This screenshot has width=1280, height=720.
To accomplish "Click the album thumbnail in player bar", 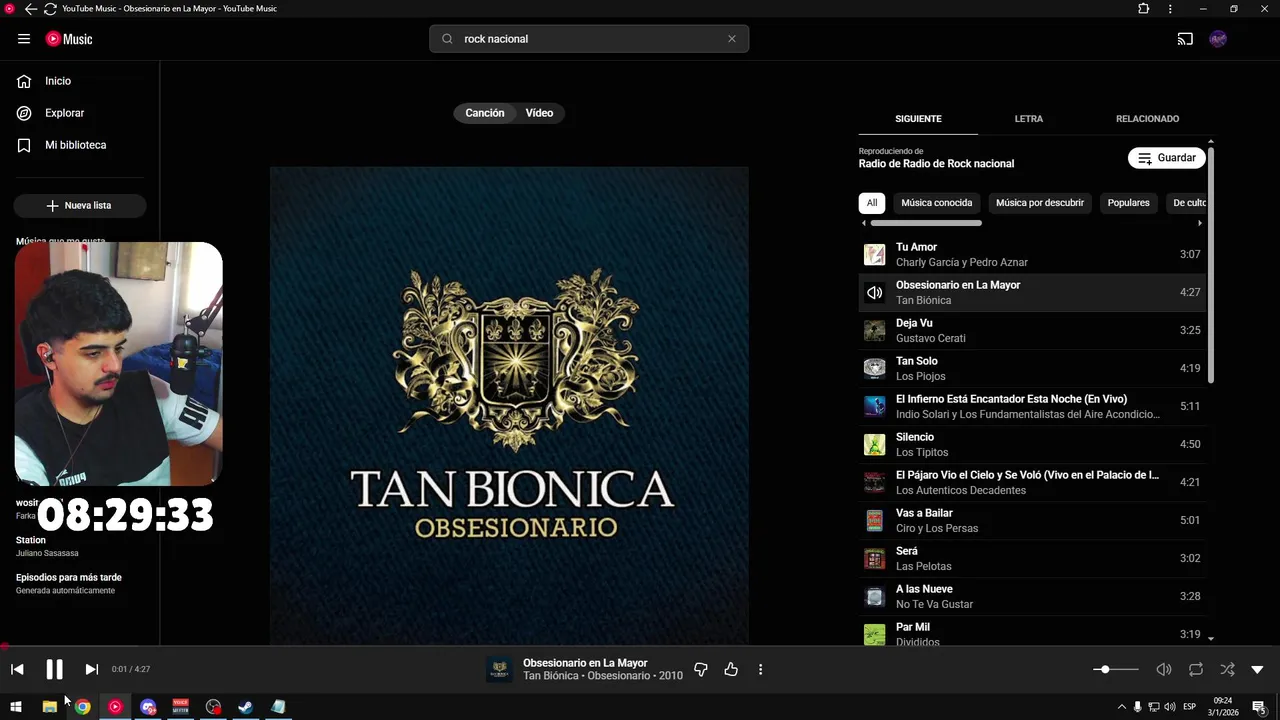I will (x=499, y=669).
